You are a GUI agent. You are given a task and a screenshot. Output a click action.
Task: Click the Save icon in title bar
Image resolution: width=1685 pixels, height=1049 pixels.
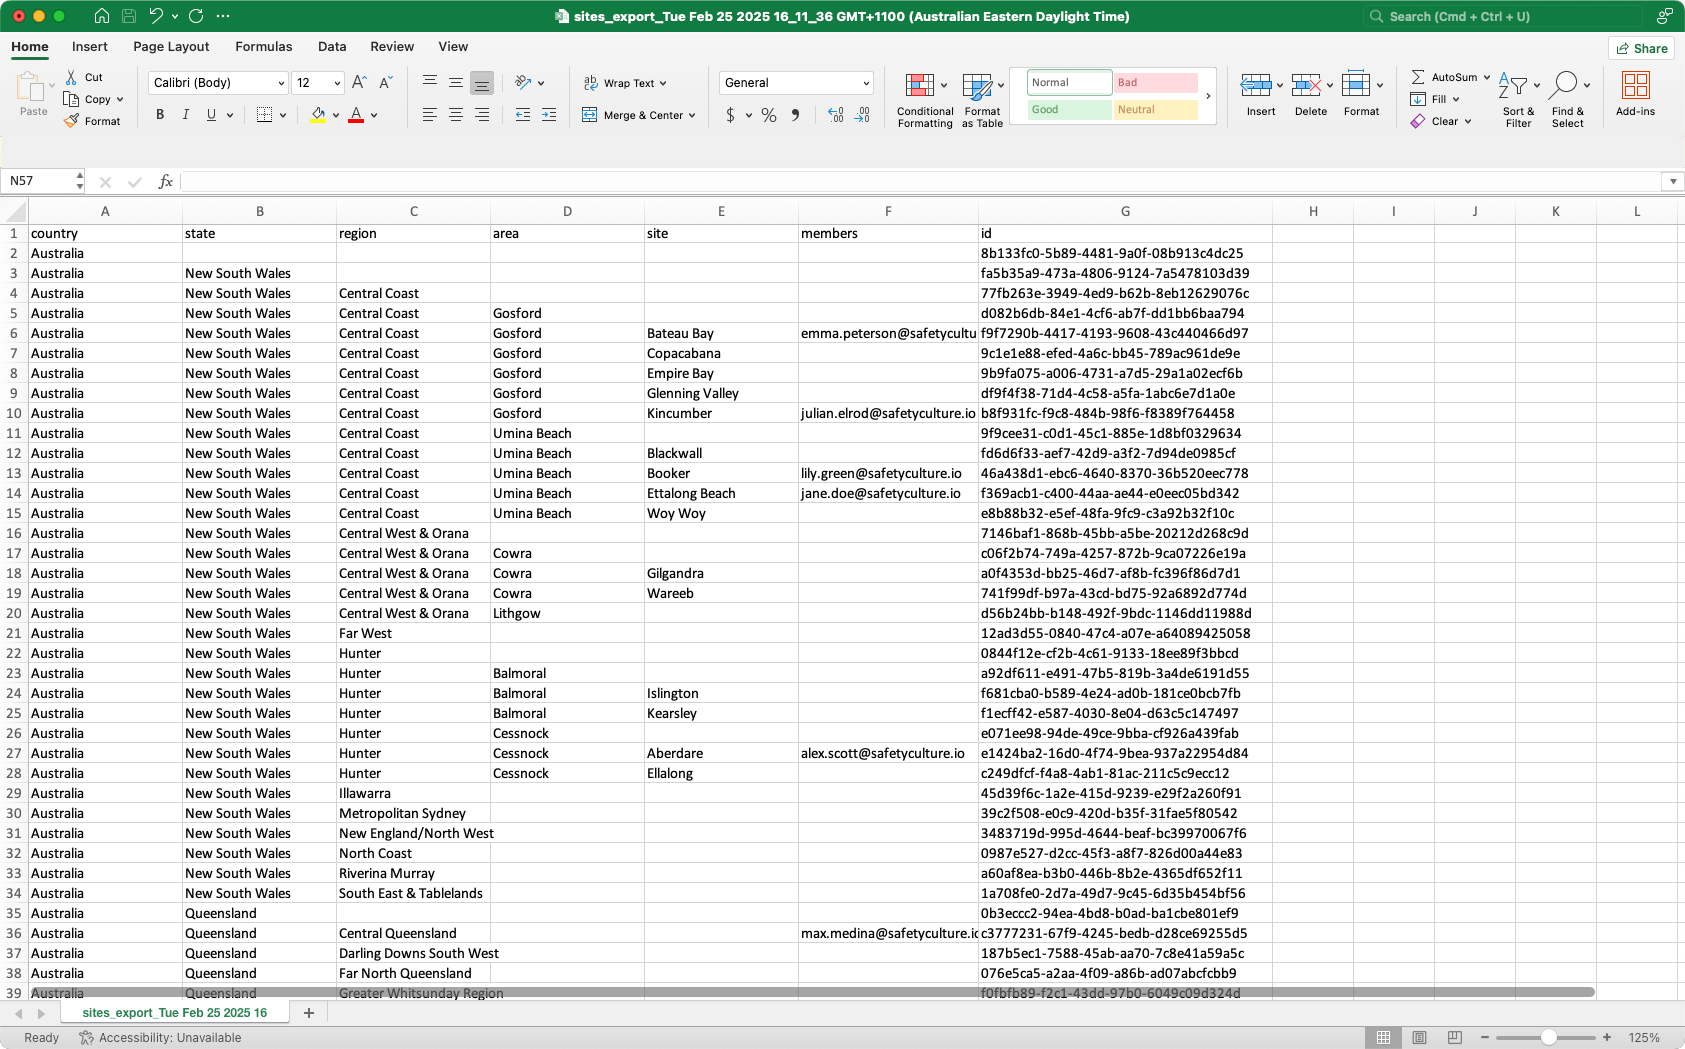129,16
